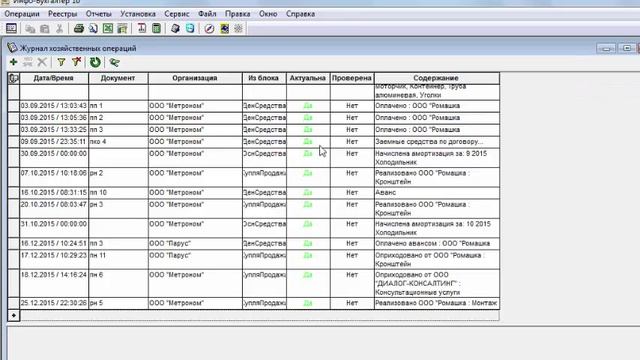This screenshot has height=360, width=640.
Task: Open the Правка menu
Action: click(x=238, y=14)
